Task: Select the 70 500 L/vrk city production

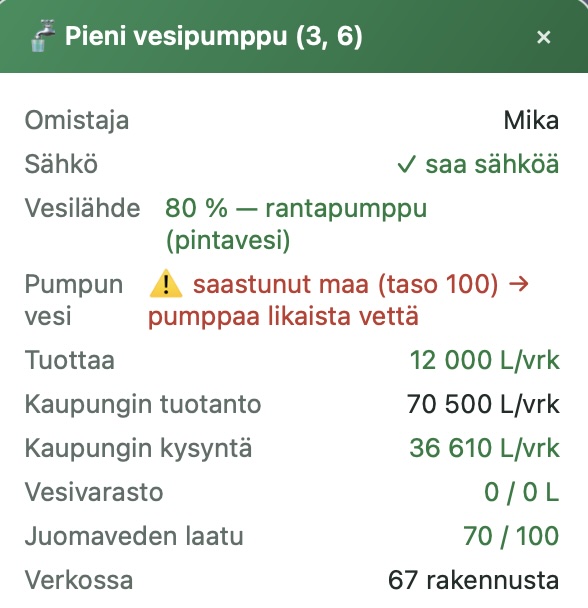Action: [483, 404]
